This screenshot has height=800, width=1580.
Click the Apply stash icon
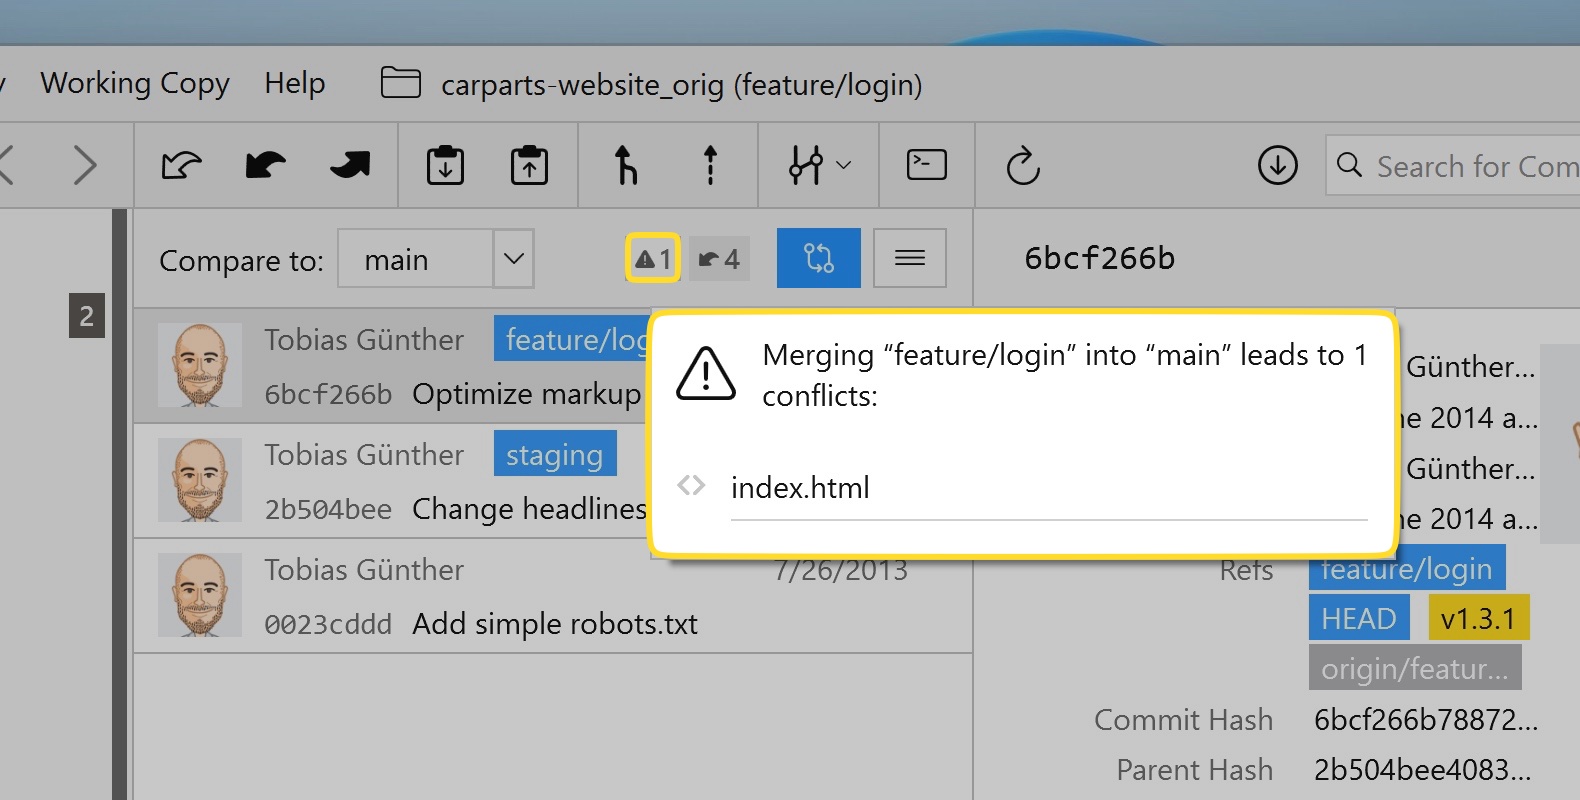(x=529, y=165)
